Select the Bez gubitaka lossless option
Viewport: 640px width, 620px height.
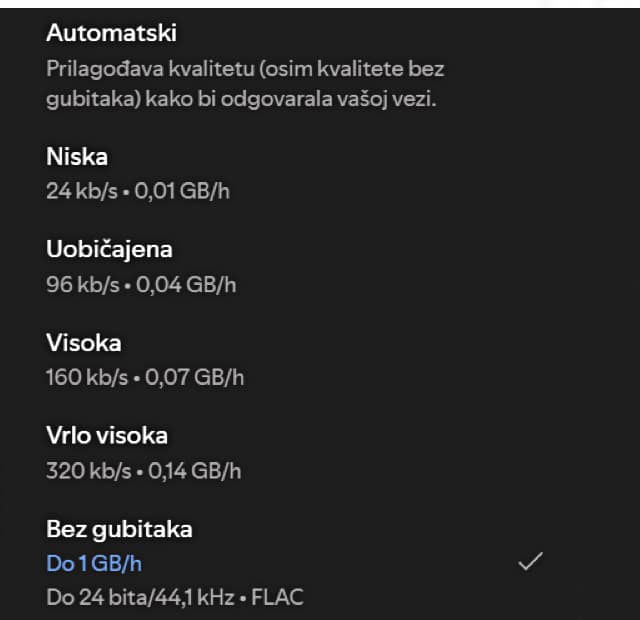119,528
